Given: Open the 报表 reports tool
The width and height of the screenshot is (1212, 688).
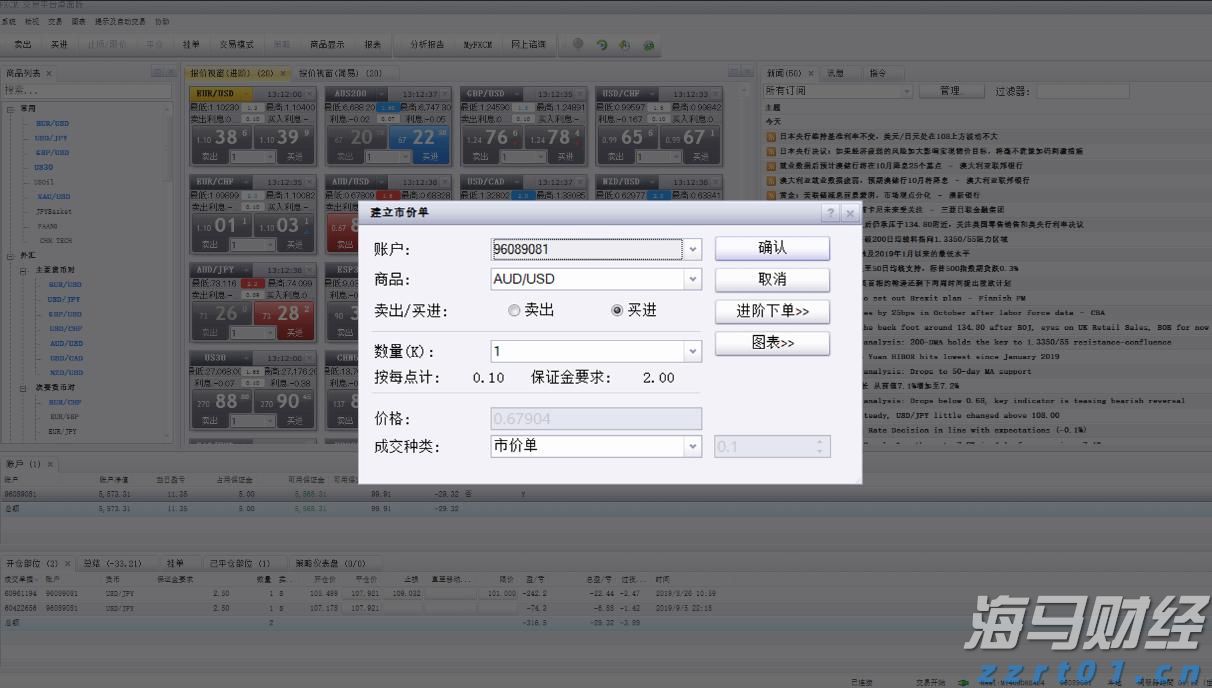Looking at the screenshot, I should click(x=372, y=43).
